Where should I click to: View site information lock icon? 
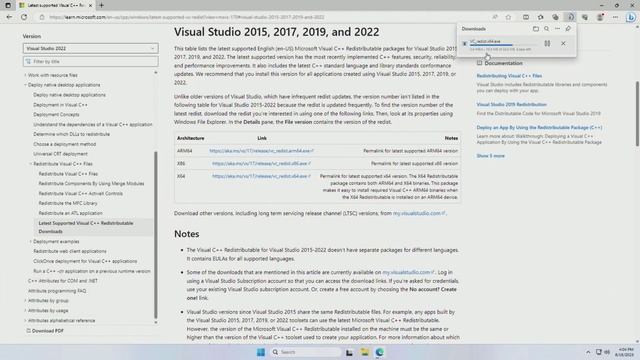42,17
